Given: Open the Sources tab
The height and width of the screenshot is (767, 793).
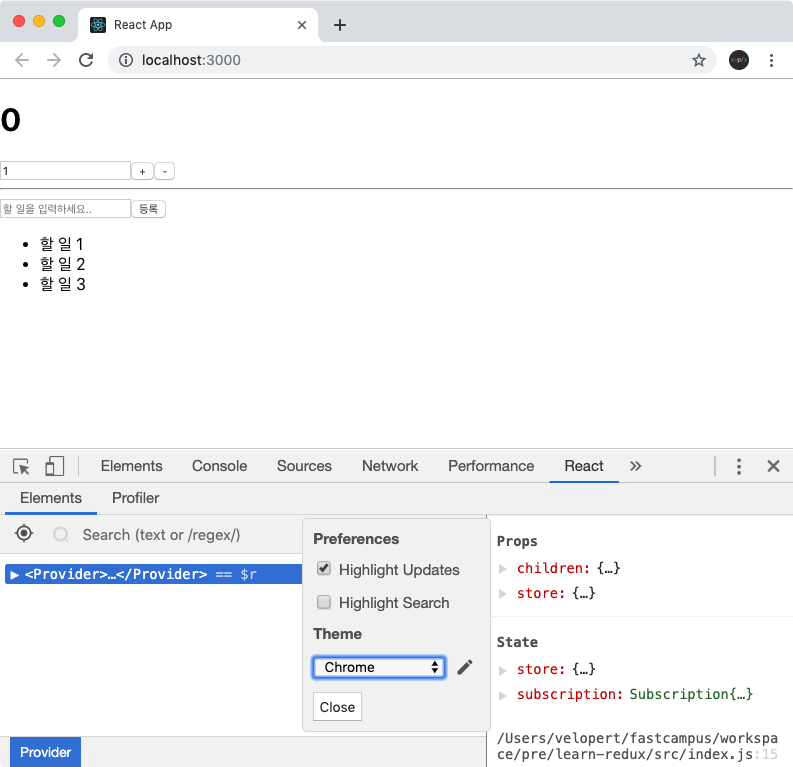Looking at the screenshot, I should [304, 466].
